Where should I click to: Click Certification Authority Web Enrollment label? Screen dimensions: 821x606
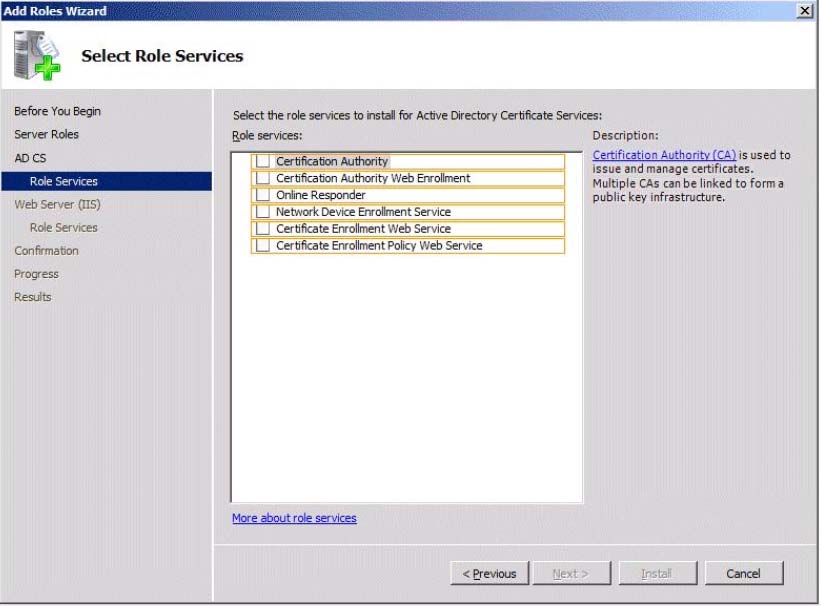(x=373, y=178)
